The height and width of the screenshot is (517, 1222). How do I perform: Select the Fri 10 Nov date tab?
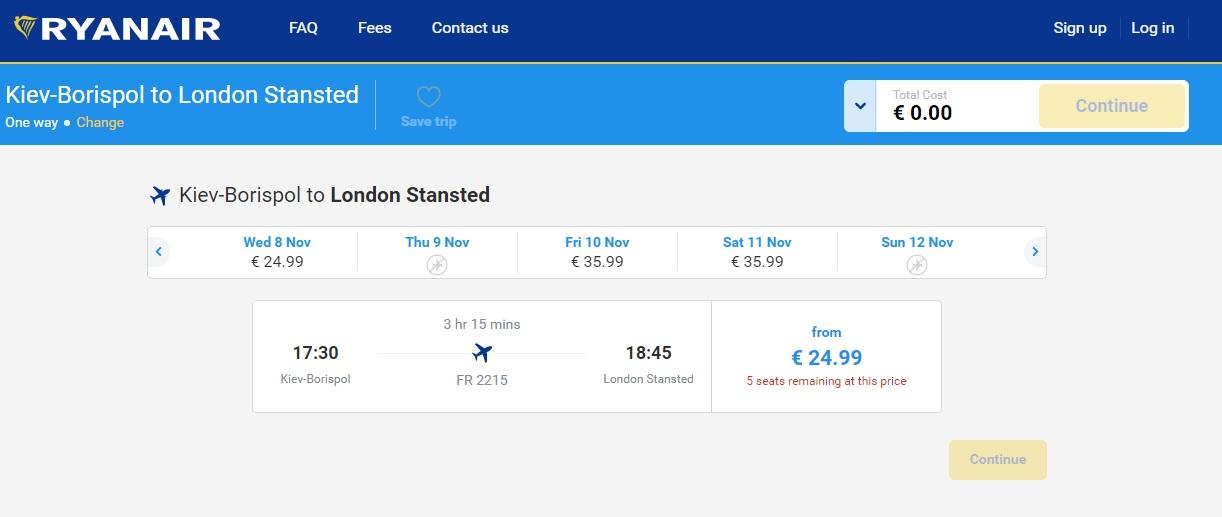click(x=597, y=252)
